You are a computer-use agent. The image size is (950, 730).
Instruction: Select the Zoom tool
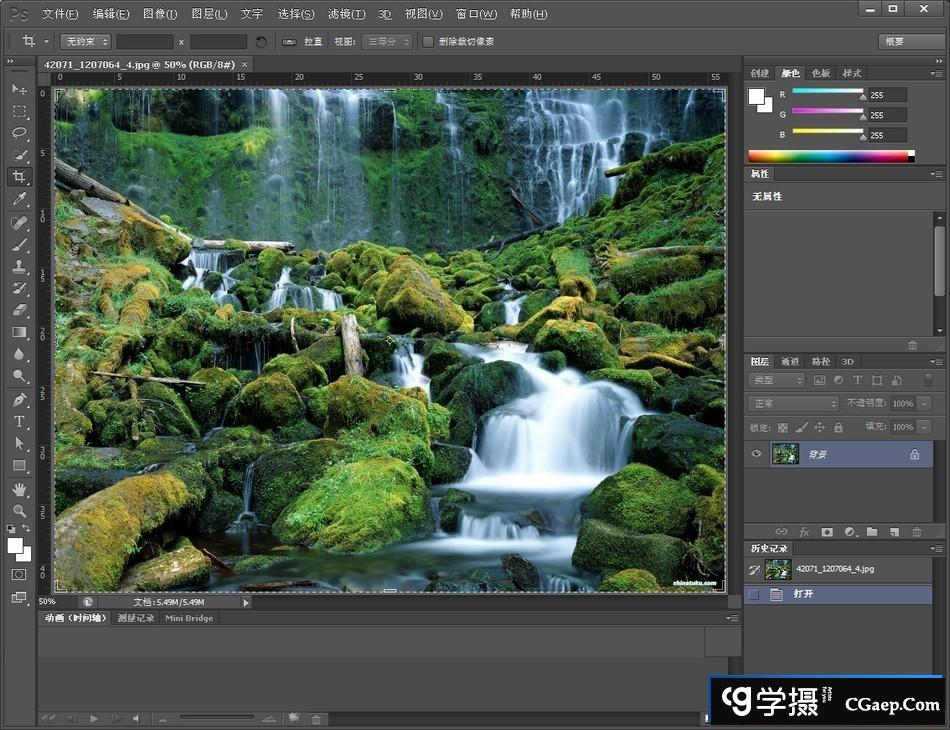click(x=20, y=511)
